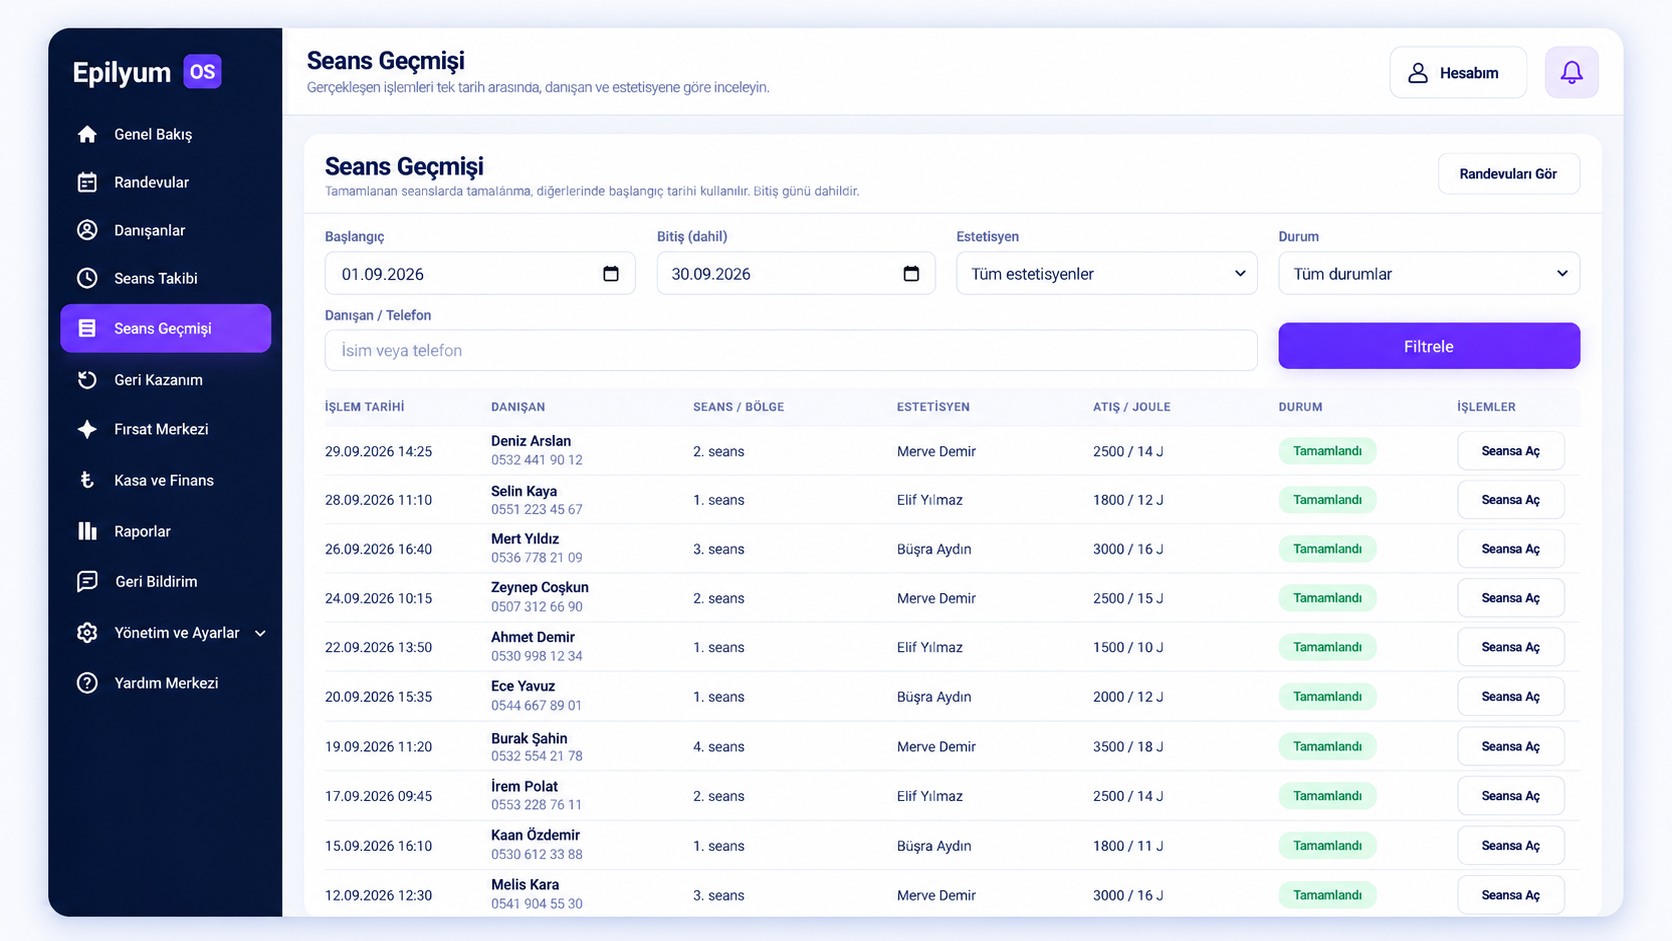Click the İŞLEM TARİHİ column header

click(364, 407)
